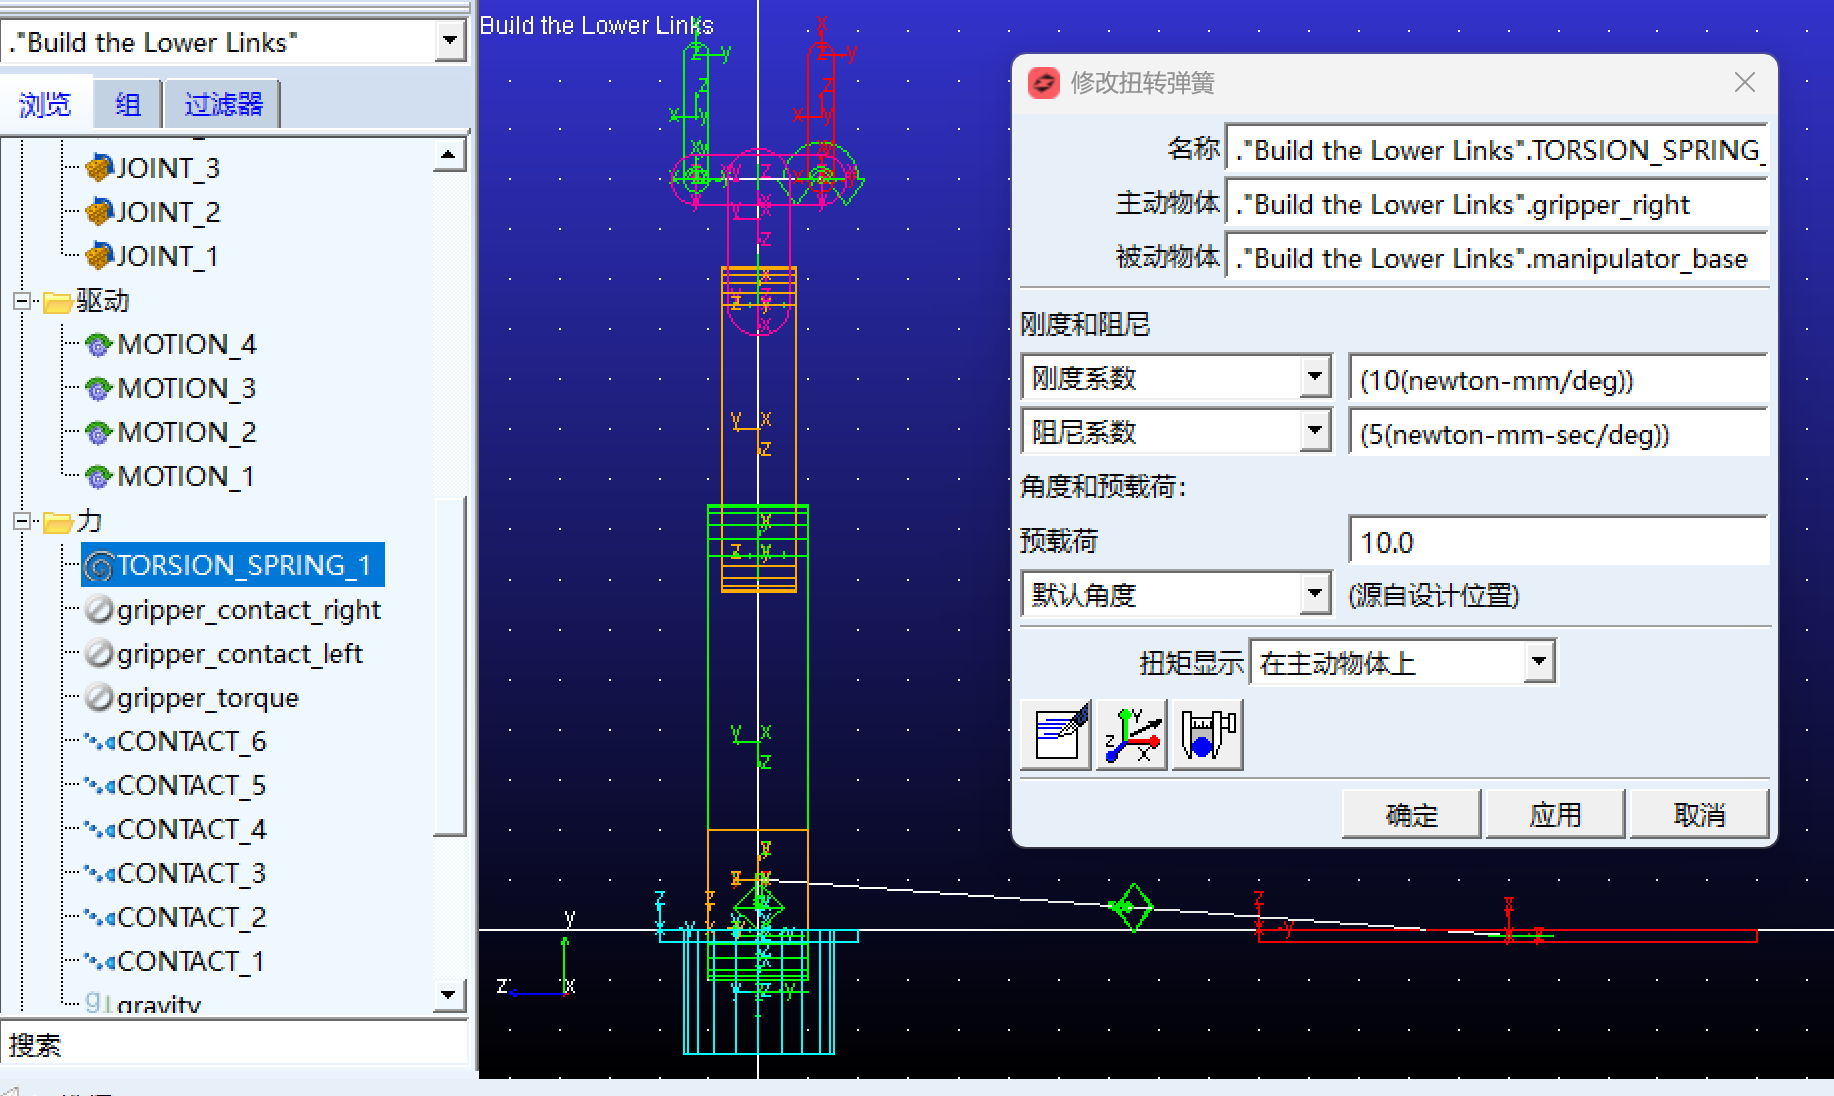This screenshot has width=1834, height=1096.
Task: Select the gripper_torque label in tree
Action: coord(208,698)
